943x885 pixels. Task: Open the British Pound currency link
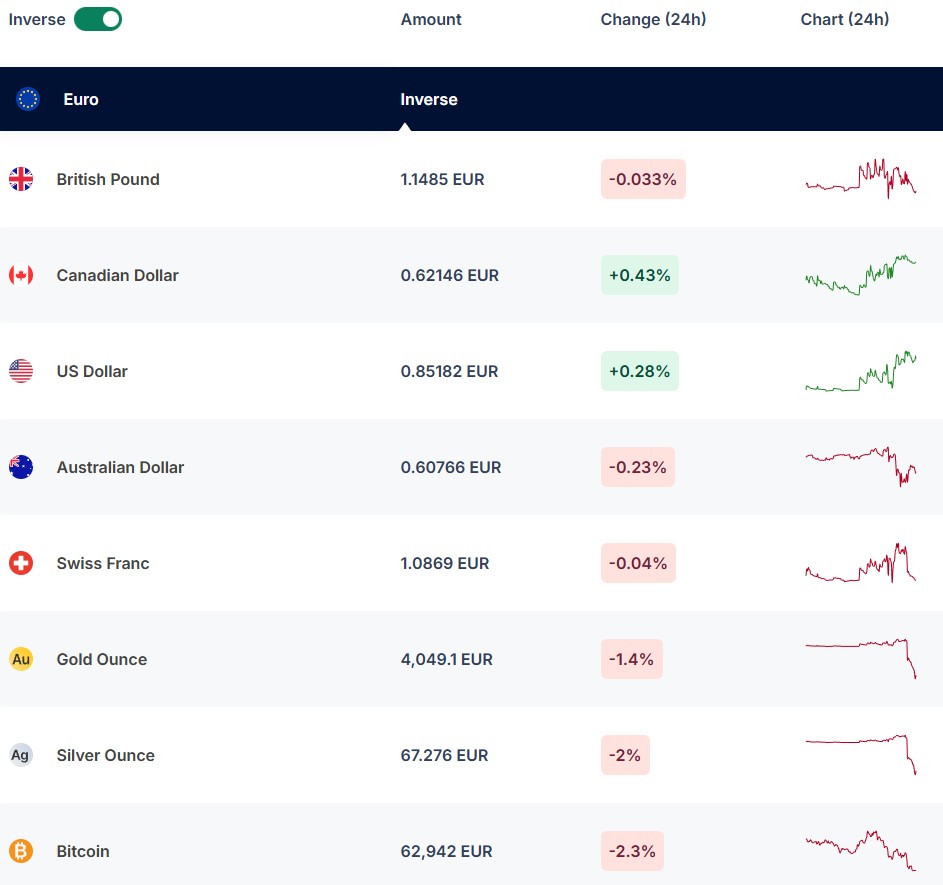coord(108,179)
